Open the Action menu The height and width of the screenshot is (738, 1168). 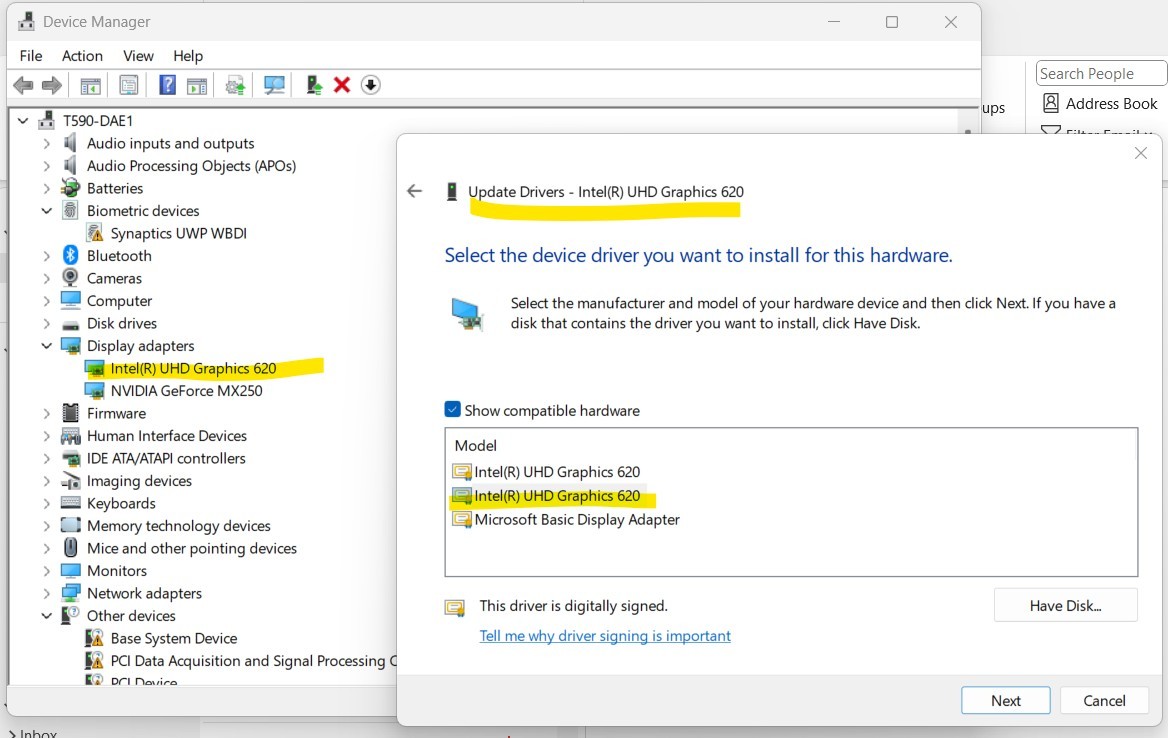click(x=82, y=56)
